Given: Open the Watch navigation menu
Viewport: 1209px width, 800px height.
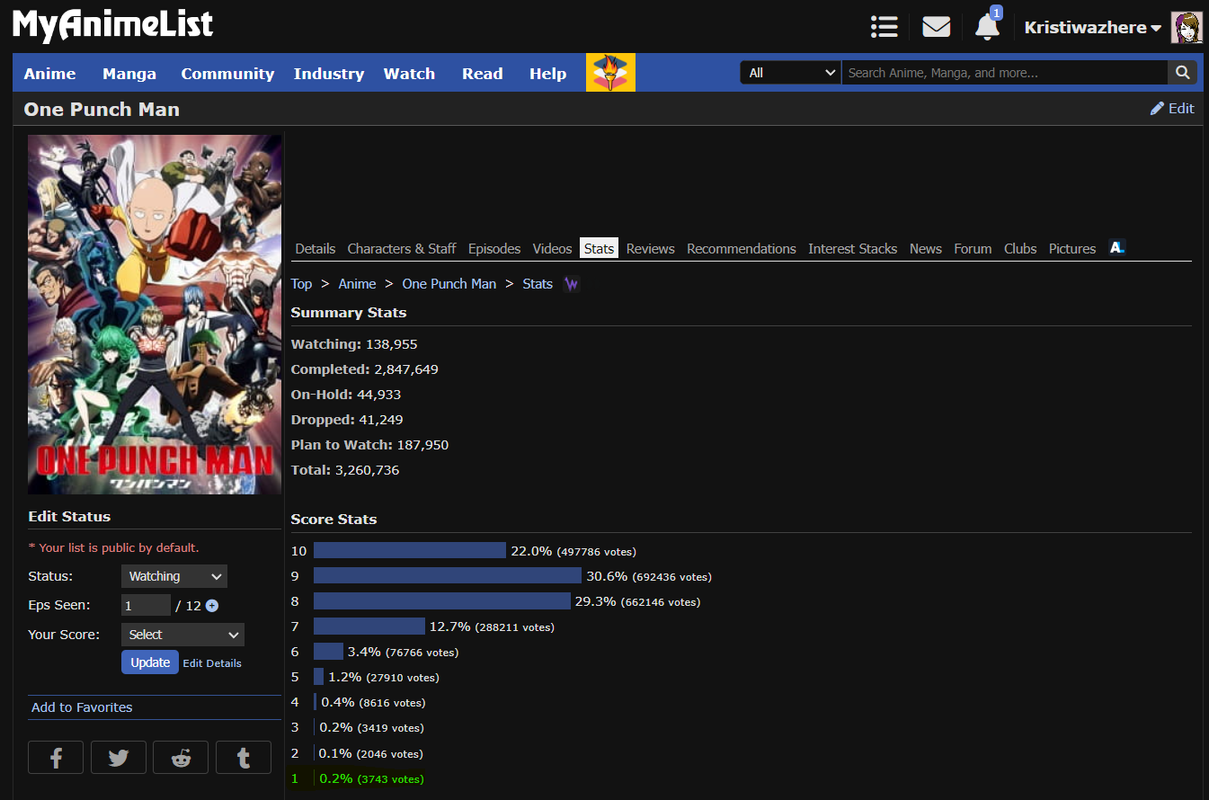Looking at the screenshot, I should point(409,73).
